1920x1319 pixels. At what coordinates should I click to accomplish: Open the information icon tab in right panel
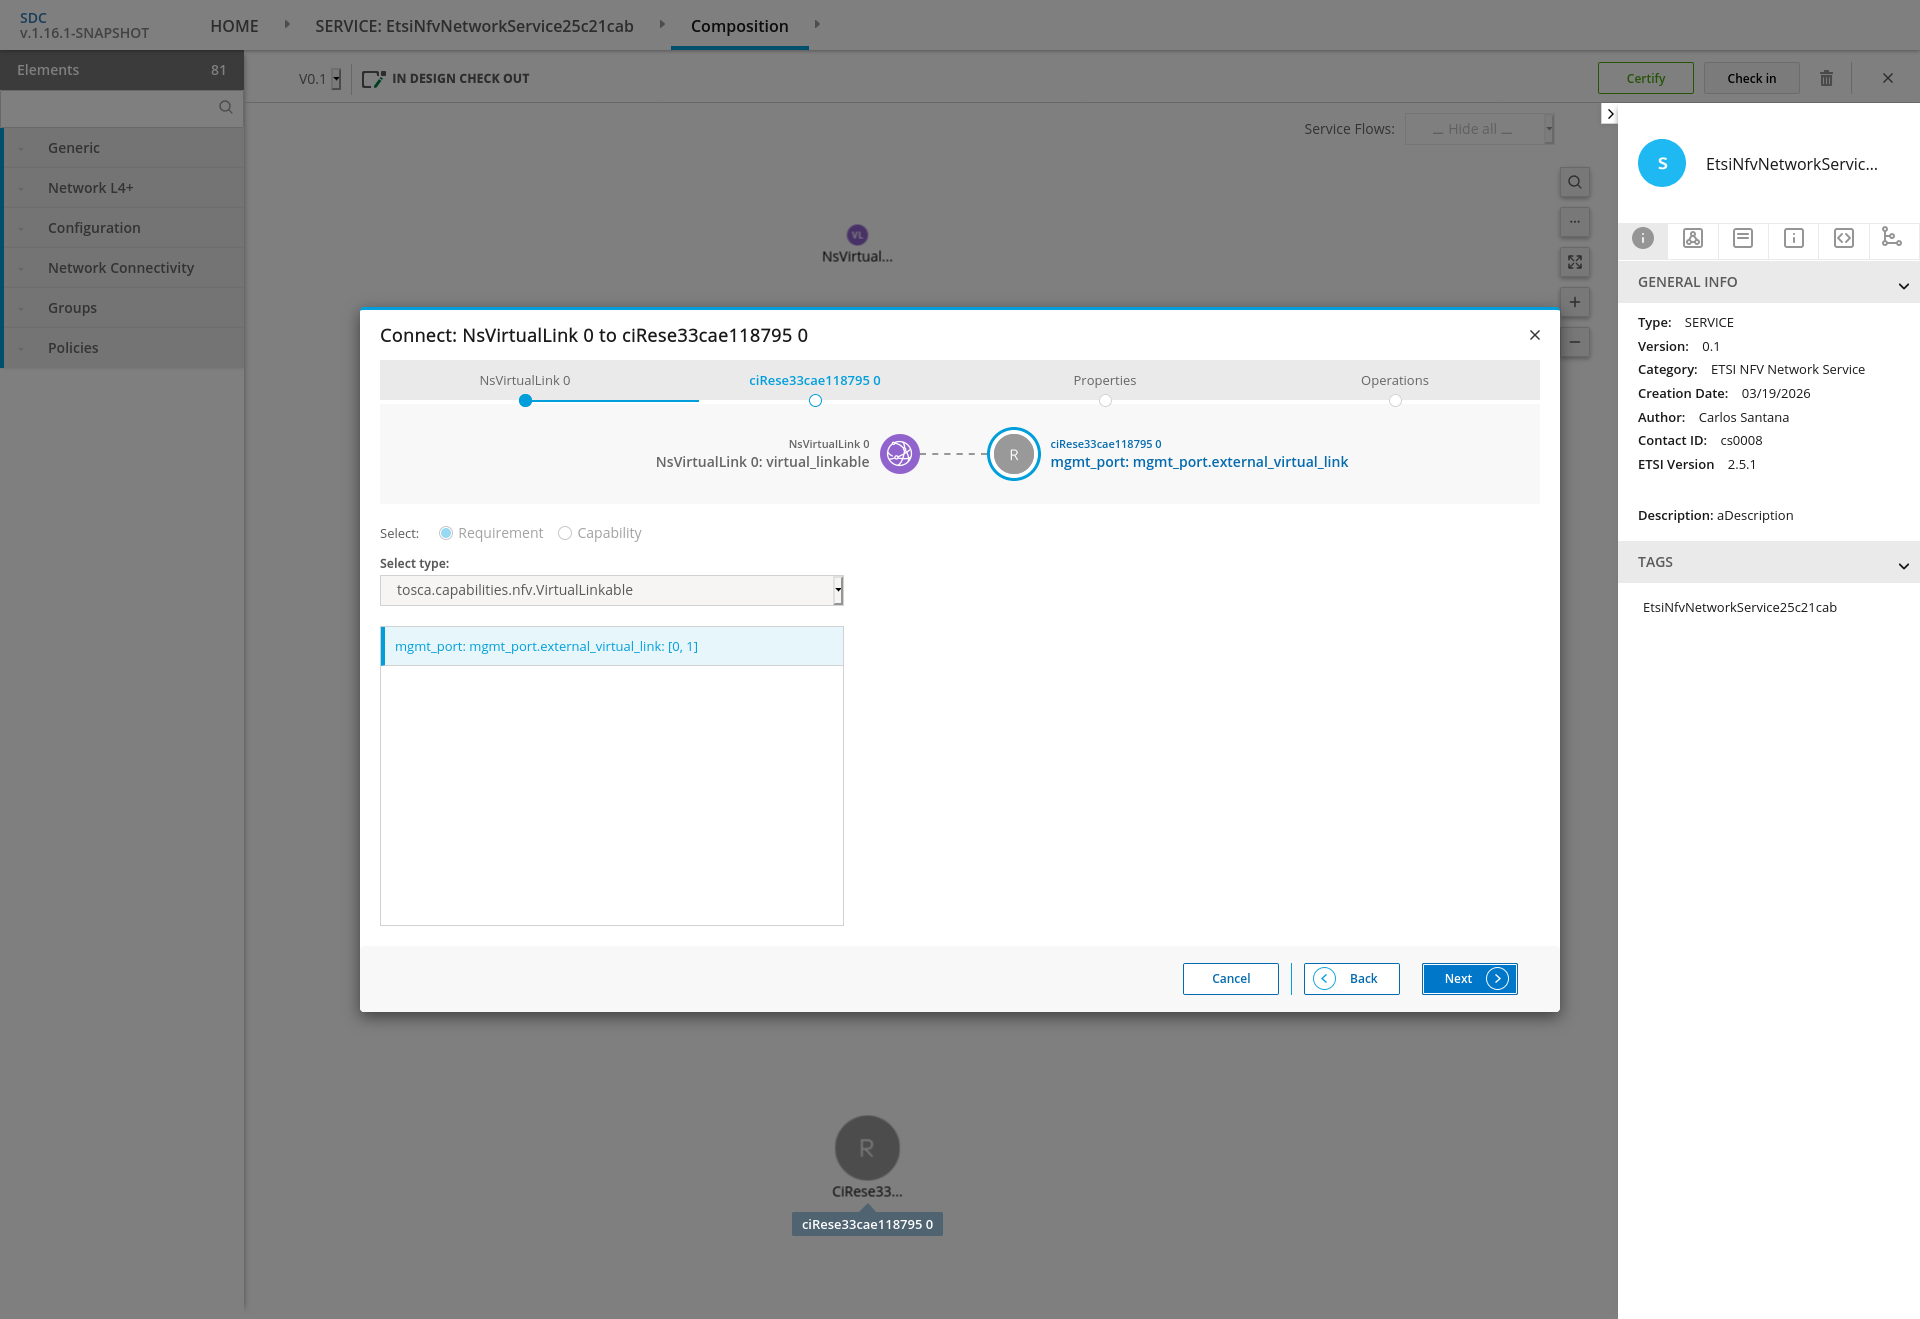click(1794, 238)
